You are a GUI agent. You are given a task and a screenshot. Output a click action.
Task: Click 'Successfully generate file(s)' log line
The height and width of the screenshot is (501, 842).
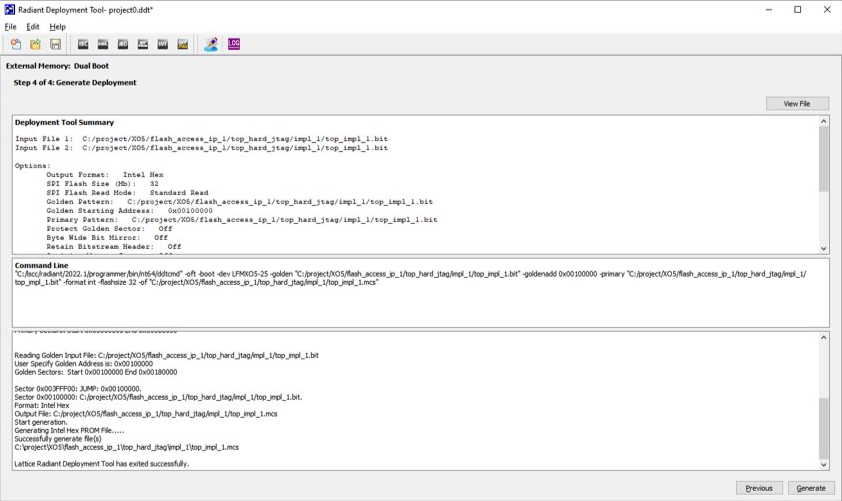click(58, 439)
